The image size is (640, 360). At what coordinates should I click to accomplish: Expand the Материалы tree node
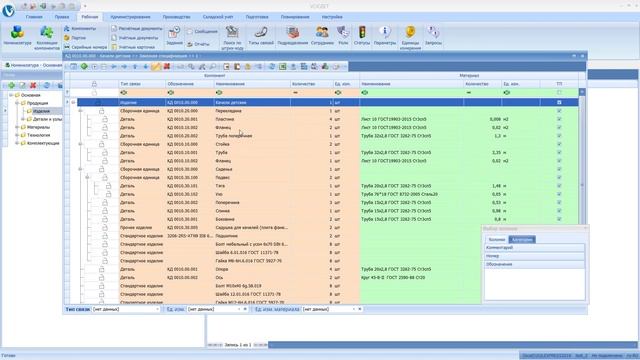pyautogui.click(x=17, y=127)
